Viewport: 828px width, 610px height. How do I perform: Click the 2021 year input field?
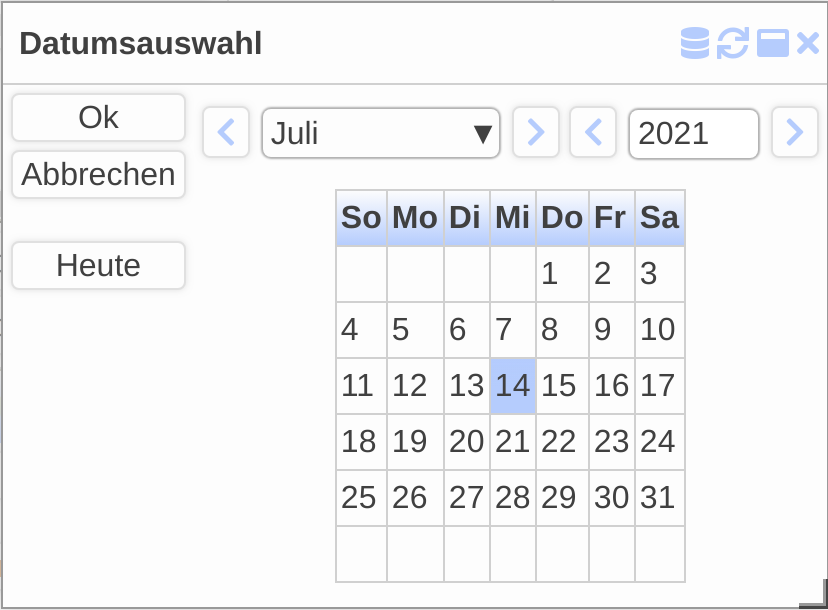[x=694, y=134]
